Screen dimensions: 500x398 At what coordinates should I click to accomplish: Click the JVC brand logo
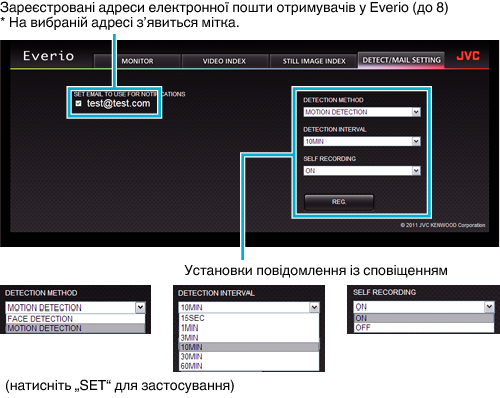468,56
